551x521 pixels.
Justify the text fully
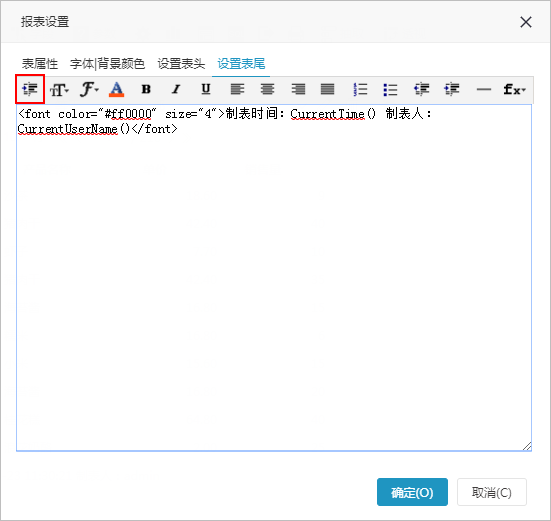click(328, 89)
